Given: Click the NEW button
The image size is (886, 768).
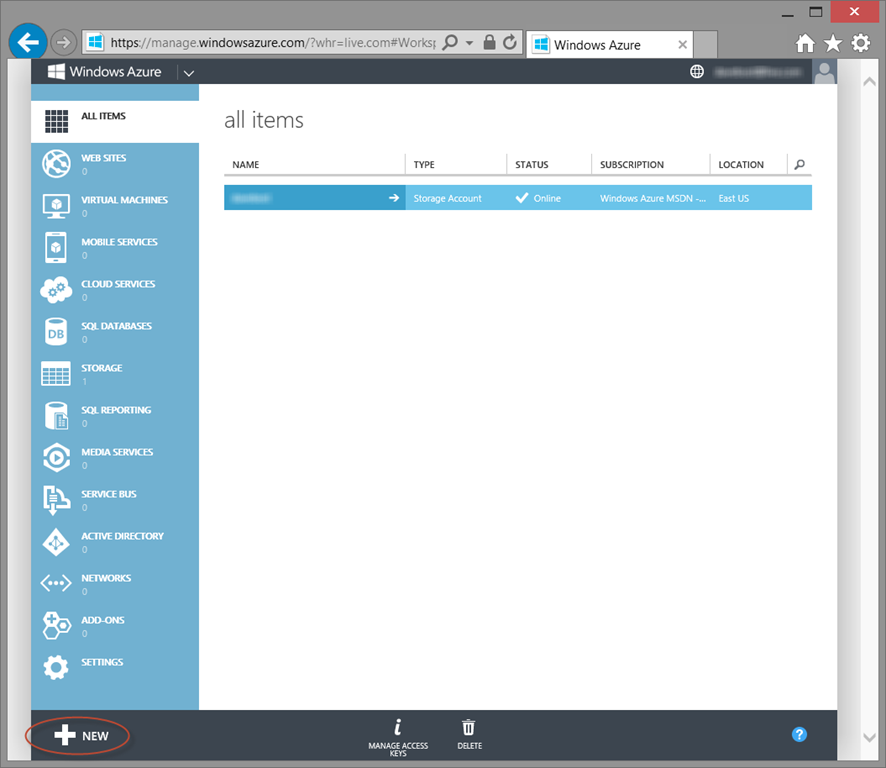Looking at the screenshot, I should pos(81,736).
